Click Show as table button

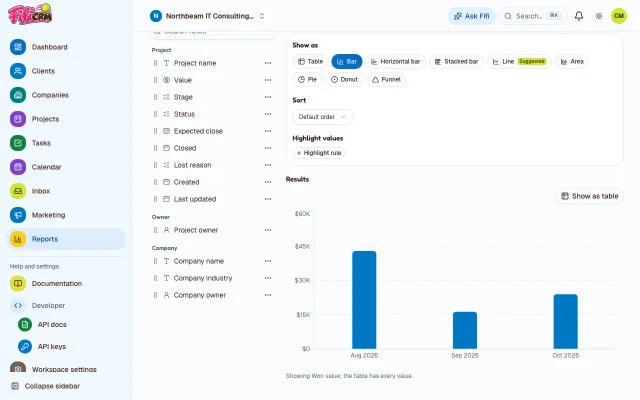click(589, 196)
